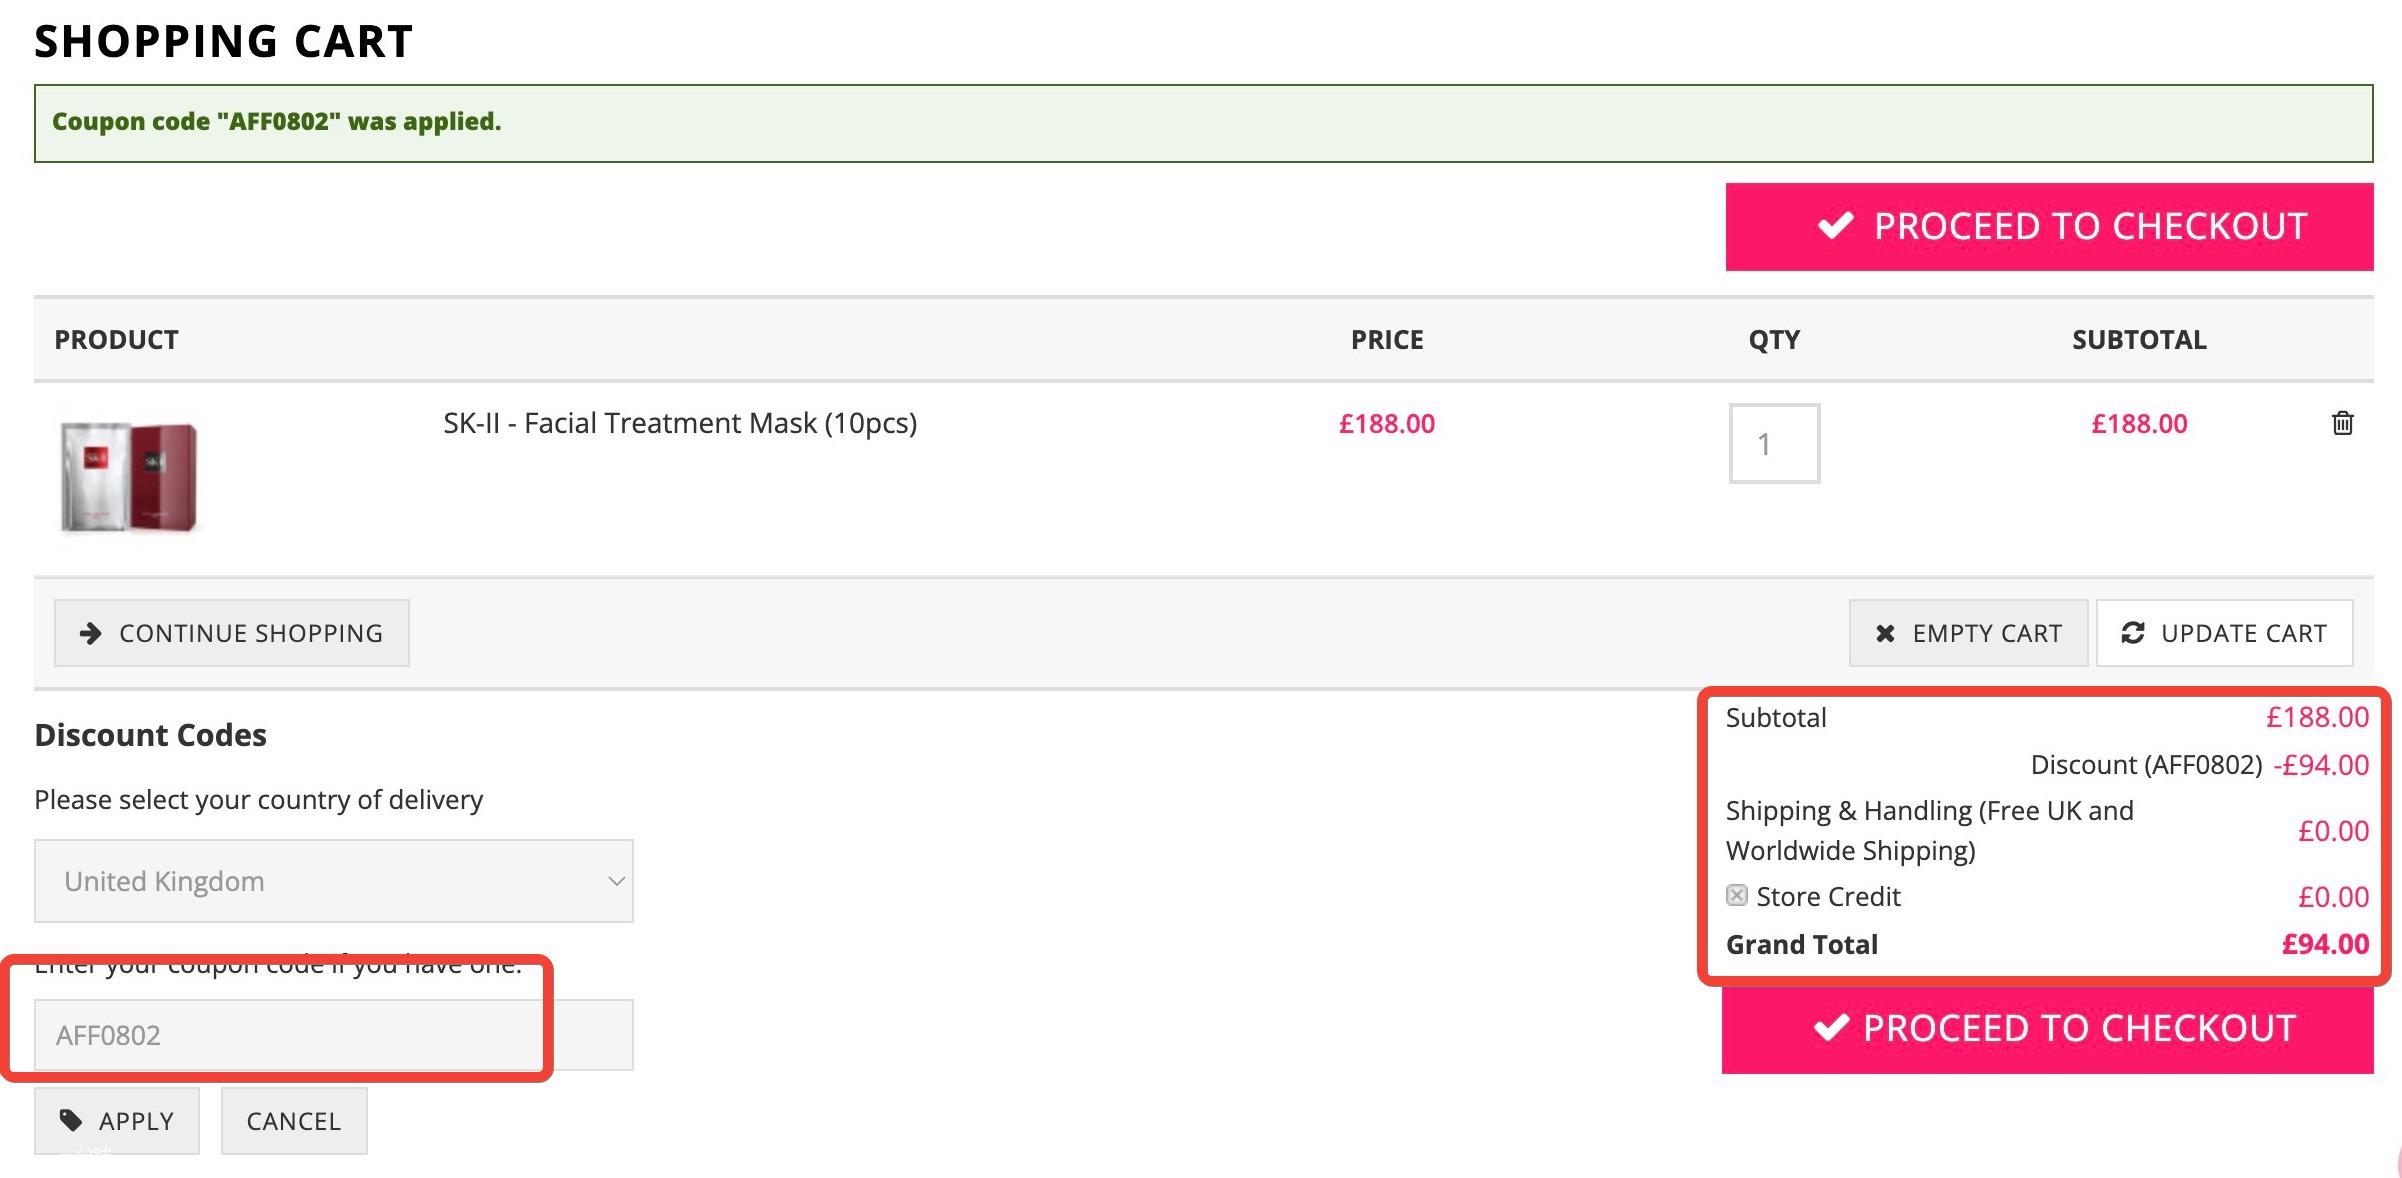This screenshot has height=1178, width=2402.
Task: Click the QTY column header
Action: point(1774,340)
